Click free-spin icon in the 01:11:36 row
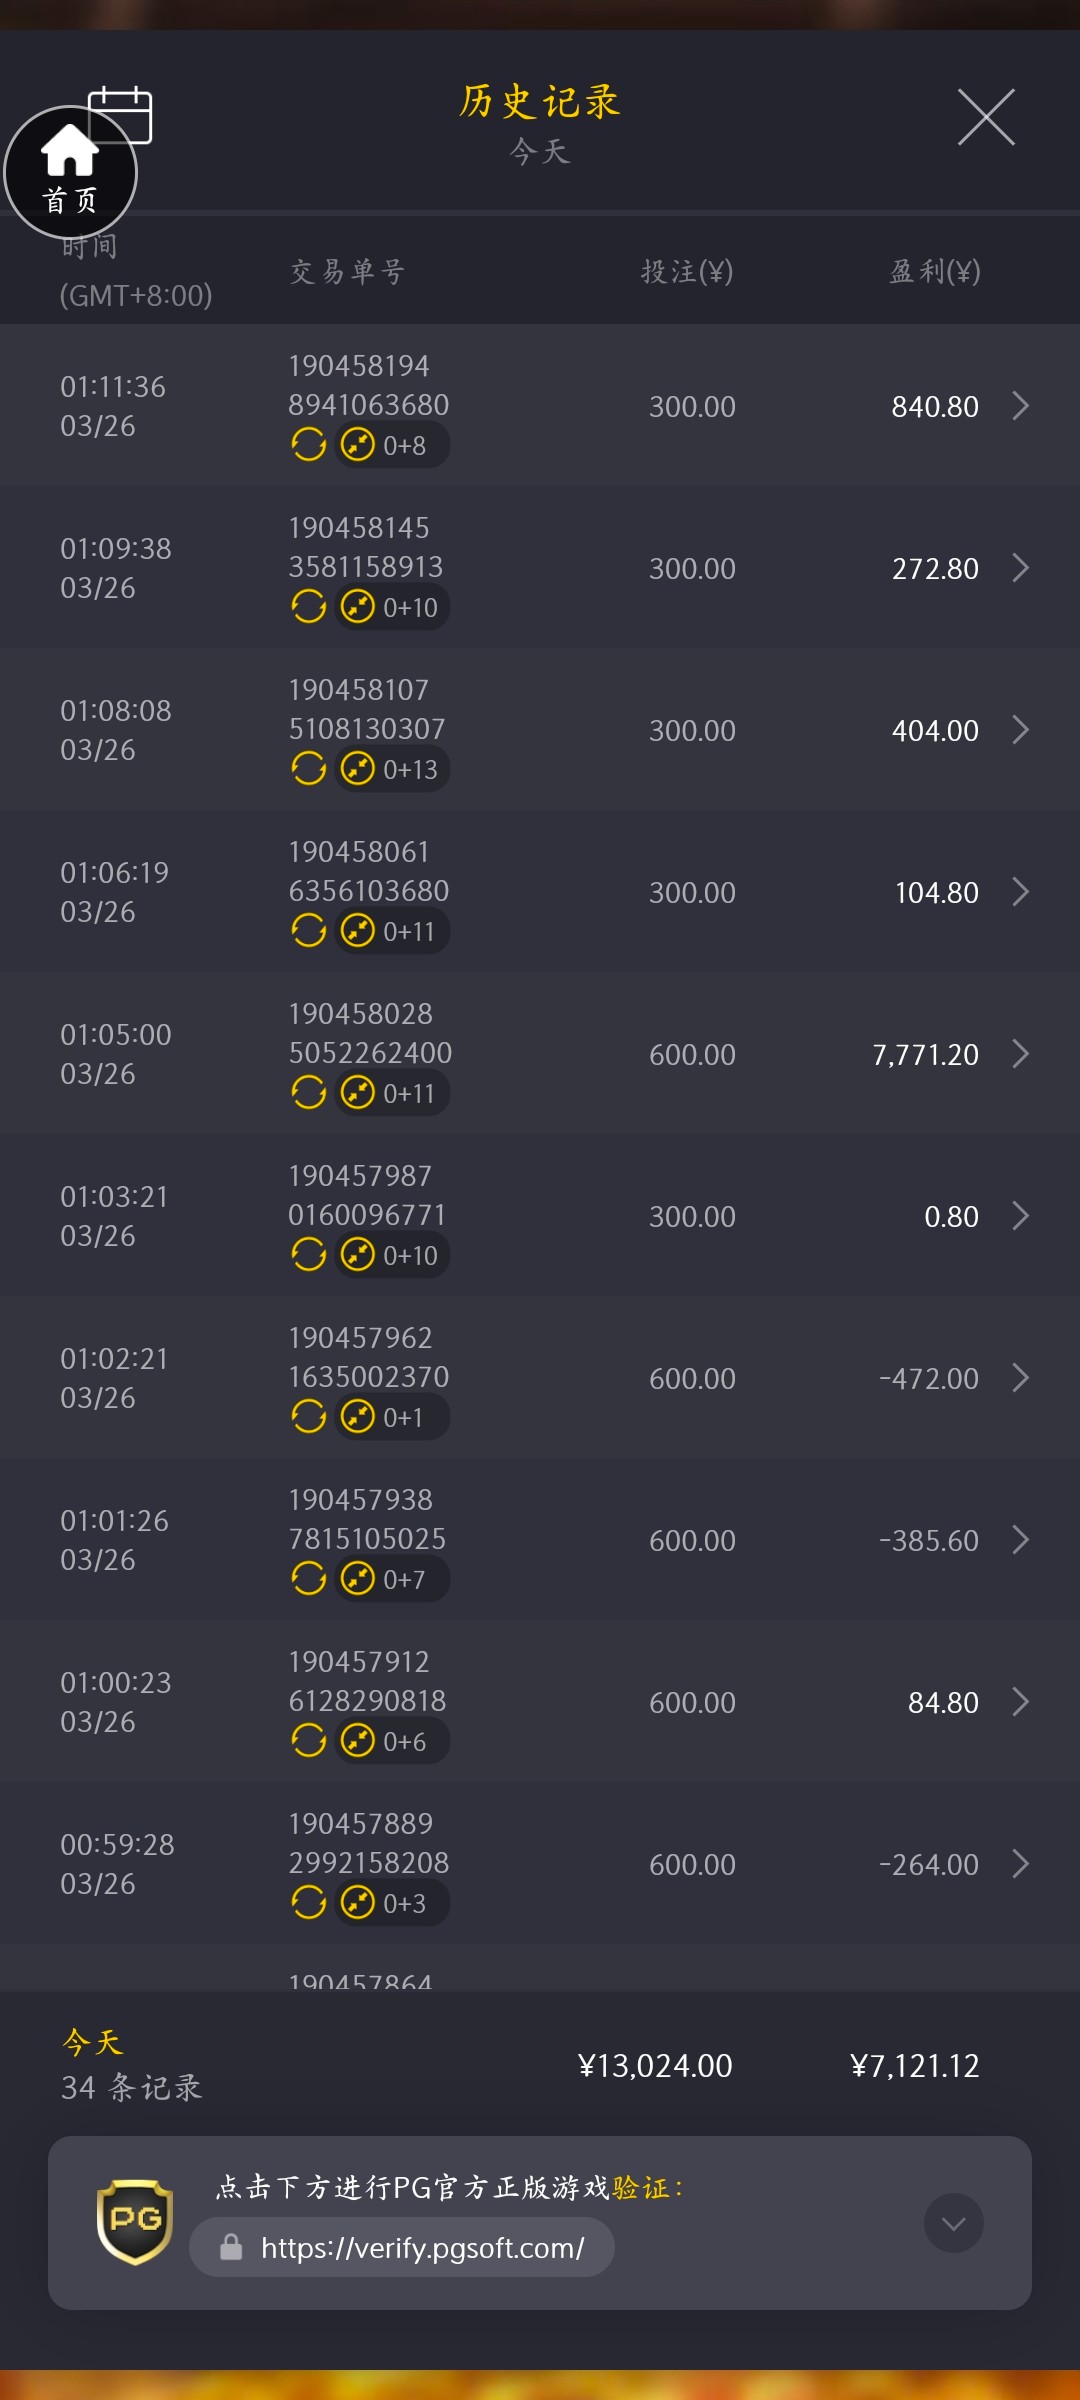 click(x=309, y=444)
